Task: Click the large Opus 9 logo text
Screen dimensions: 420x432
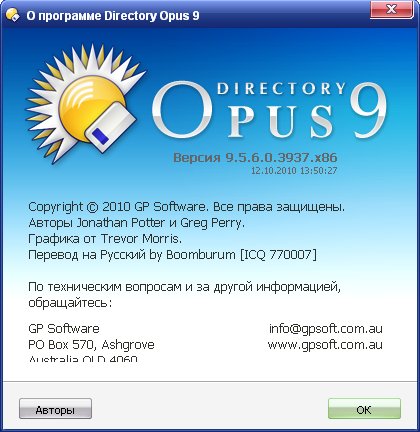Action: (x=270, y=110)
